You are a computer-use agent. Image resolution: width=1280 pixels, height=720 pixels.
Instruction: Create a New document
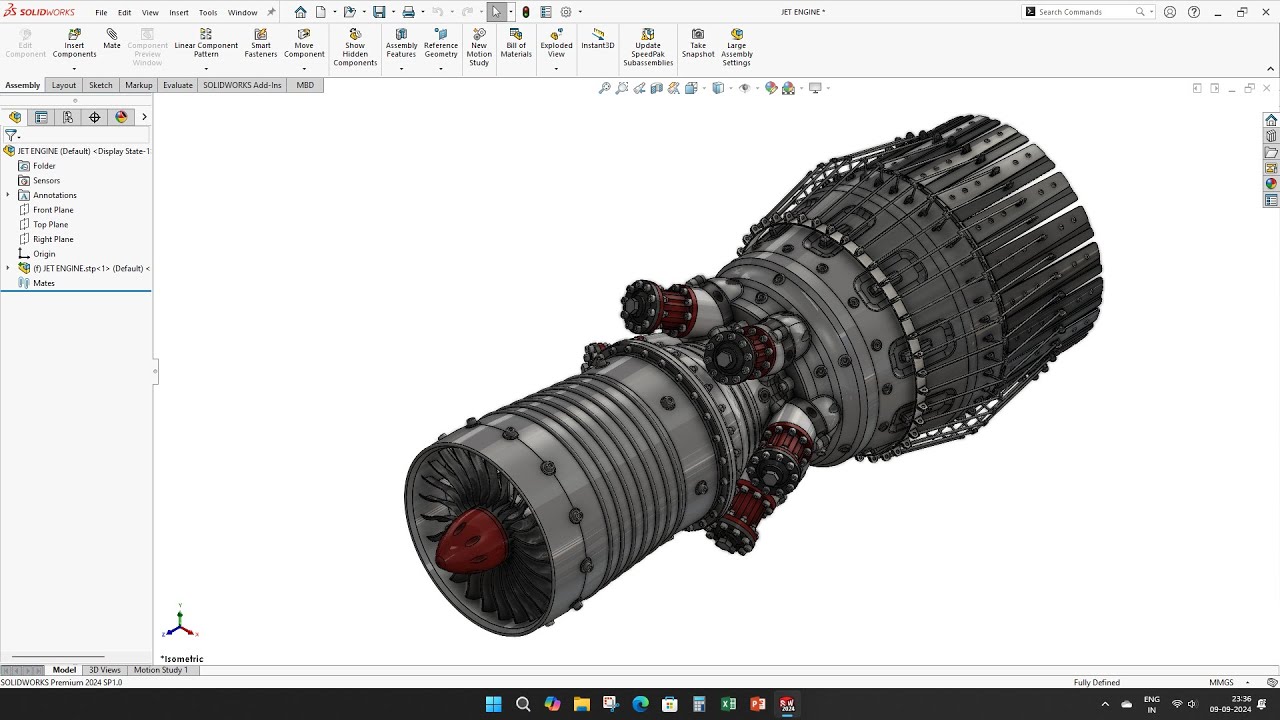[321, 12]
